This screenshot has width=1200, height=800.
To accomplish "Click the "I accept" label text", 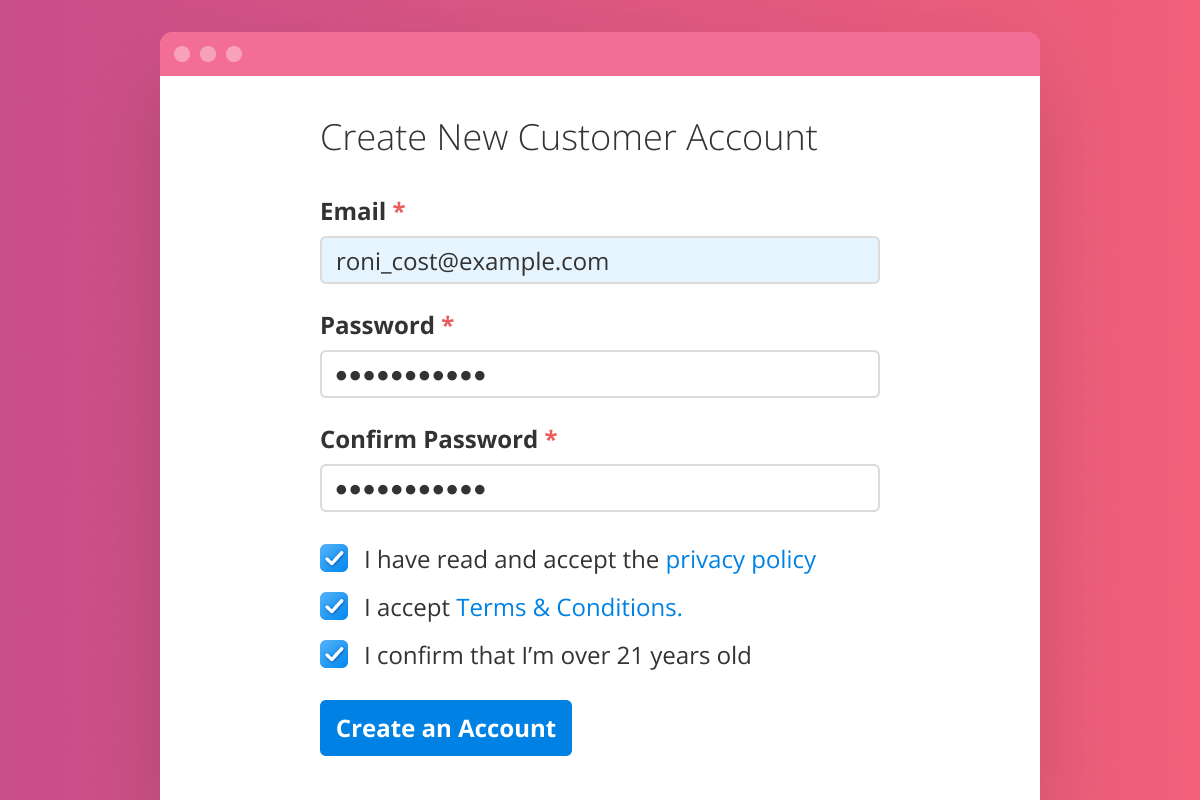I will [x=406, y=608].
